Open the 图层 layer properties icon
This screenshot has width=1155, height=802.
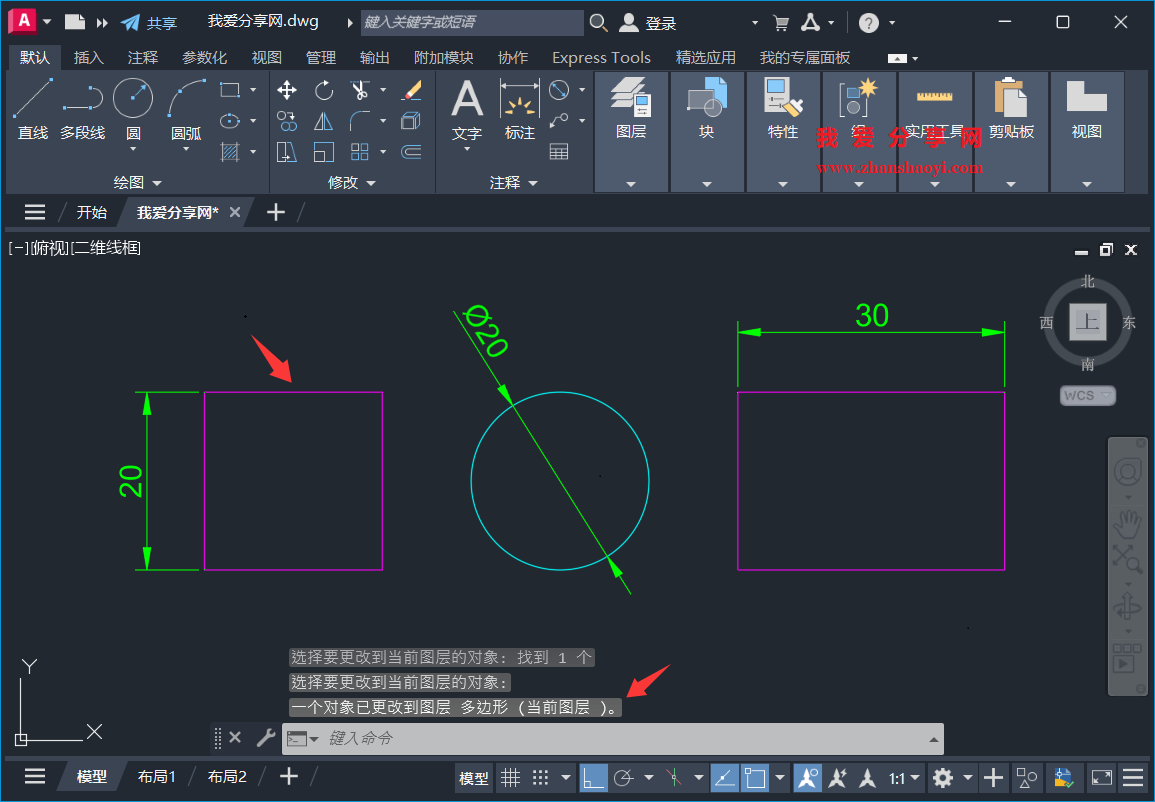tap(631, 98)
